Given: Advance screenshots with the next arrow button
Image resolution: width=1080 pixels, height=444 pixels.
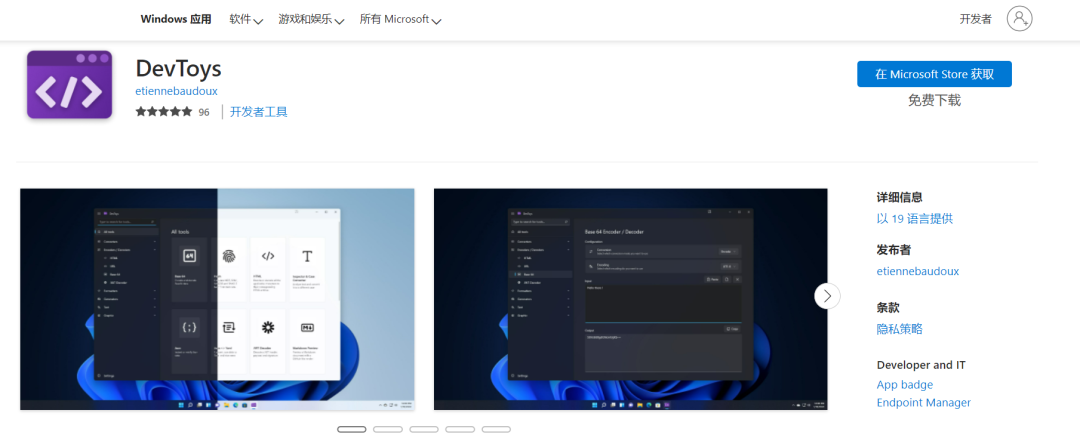Looking at the screenshot, I should tap(827, 296).
